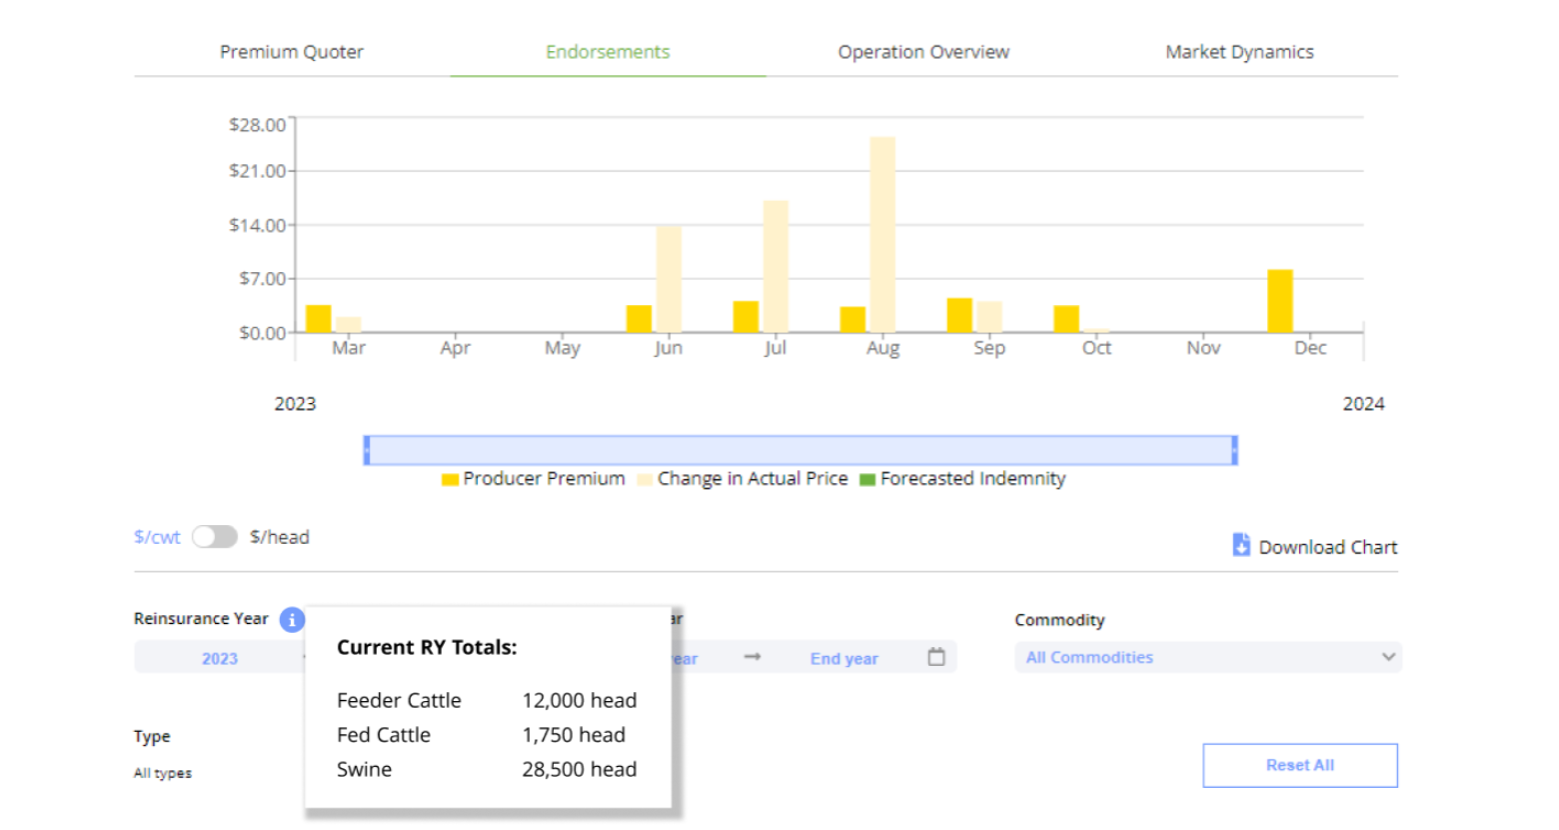Click the 2023 year label under chart
Screen dimensions: 1559x830
tap(295, 404)
